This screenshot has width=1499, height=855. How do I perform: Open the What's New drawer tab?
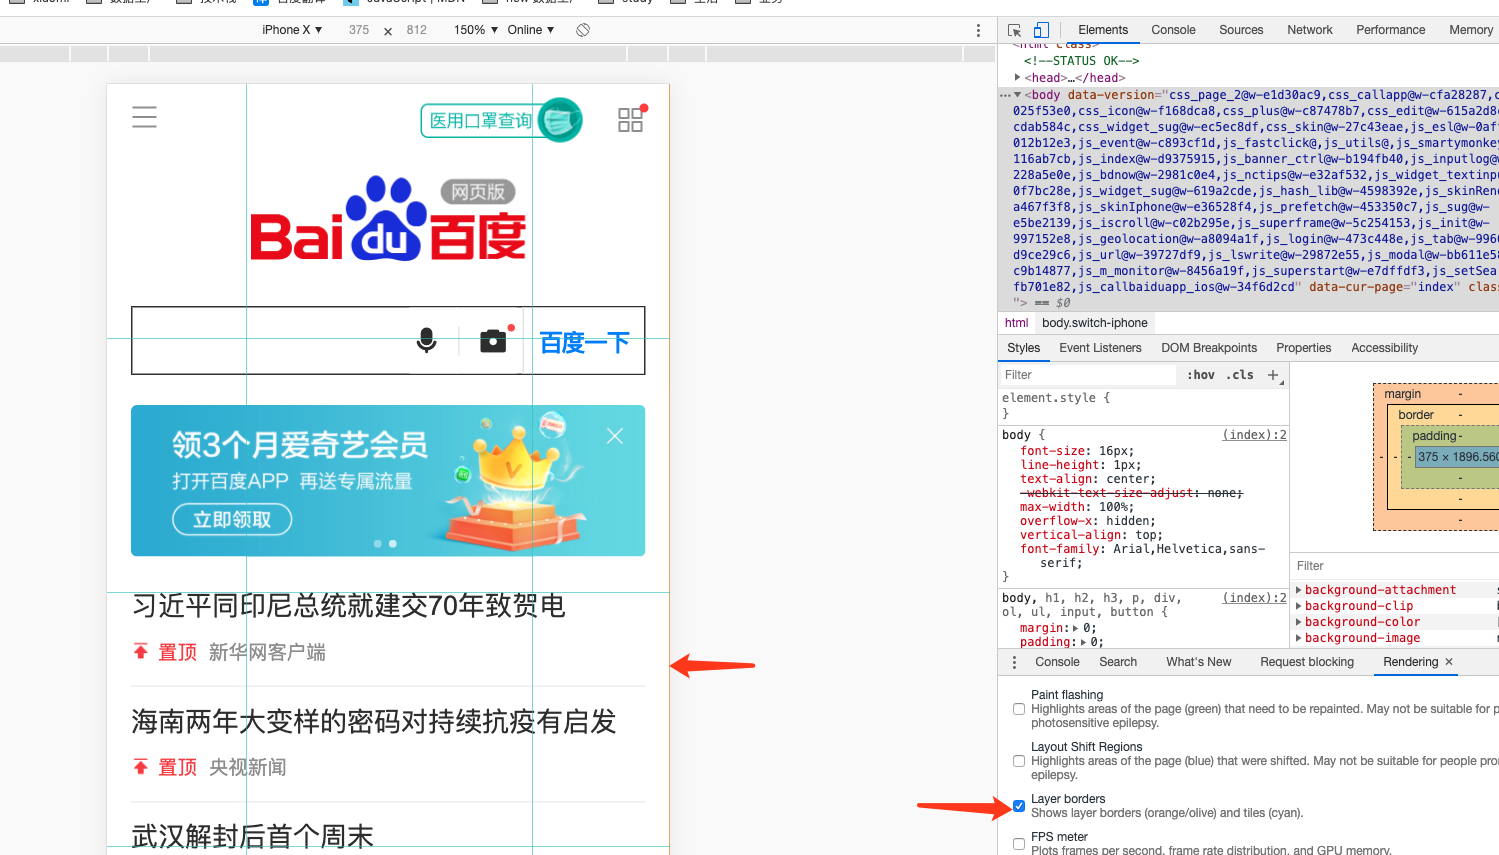click(1198, 662)
